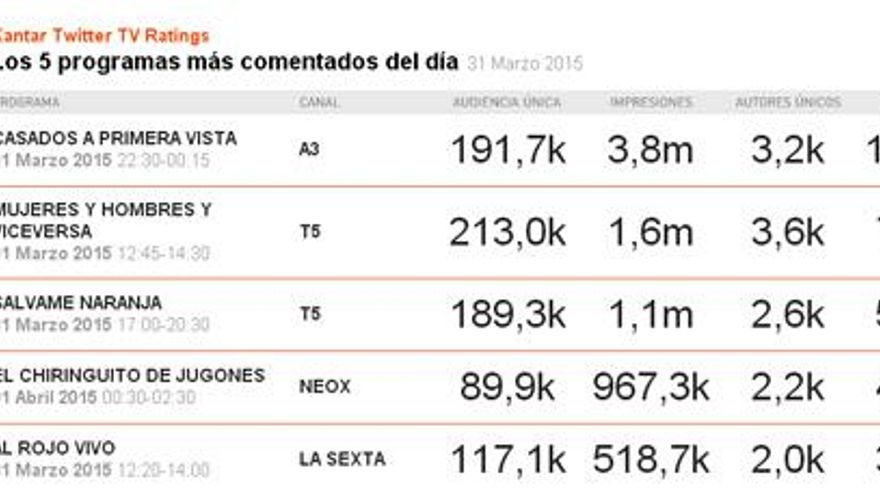Select the Salvame Naranja program title
880x495 pixels.
click(81, 303)
